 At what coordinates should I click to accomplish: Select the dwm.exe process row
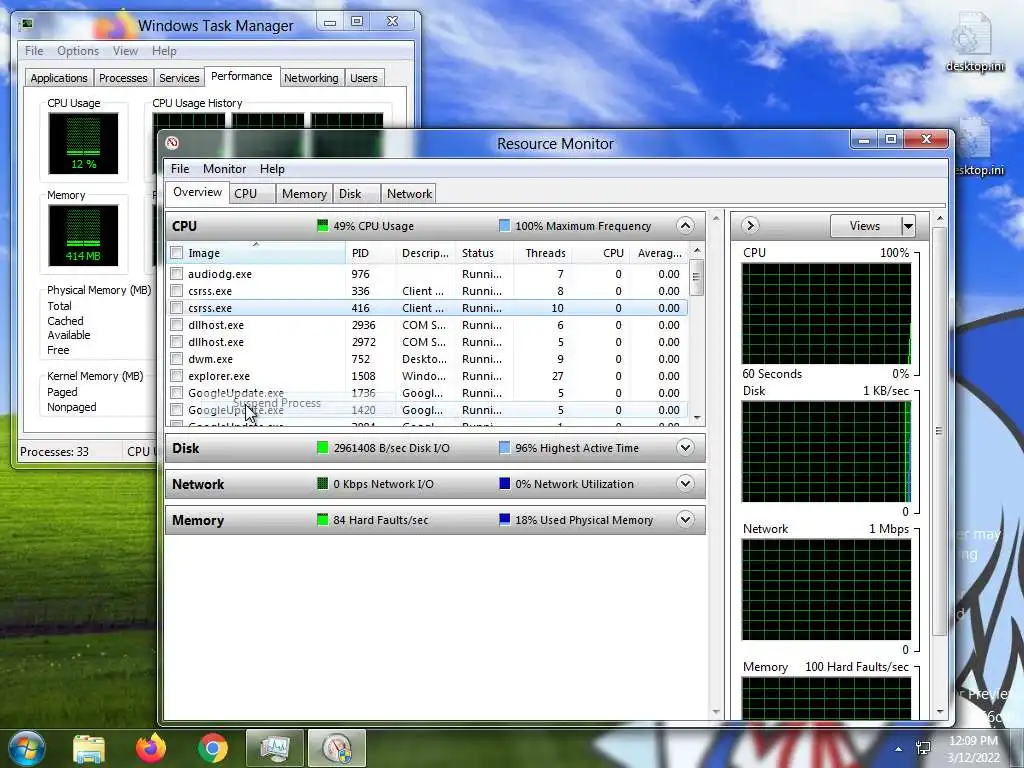[x=427, y=359]
